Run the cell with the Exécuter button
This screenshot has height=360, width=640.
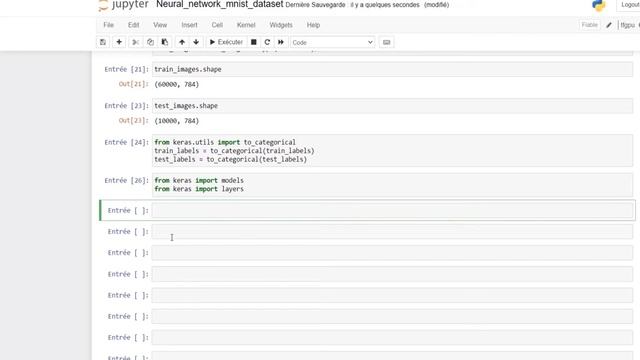[226, 42]
